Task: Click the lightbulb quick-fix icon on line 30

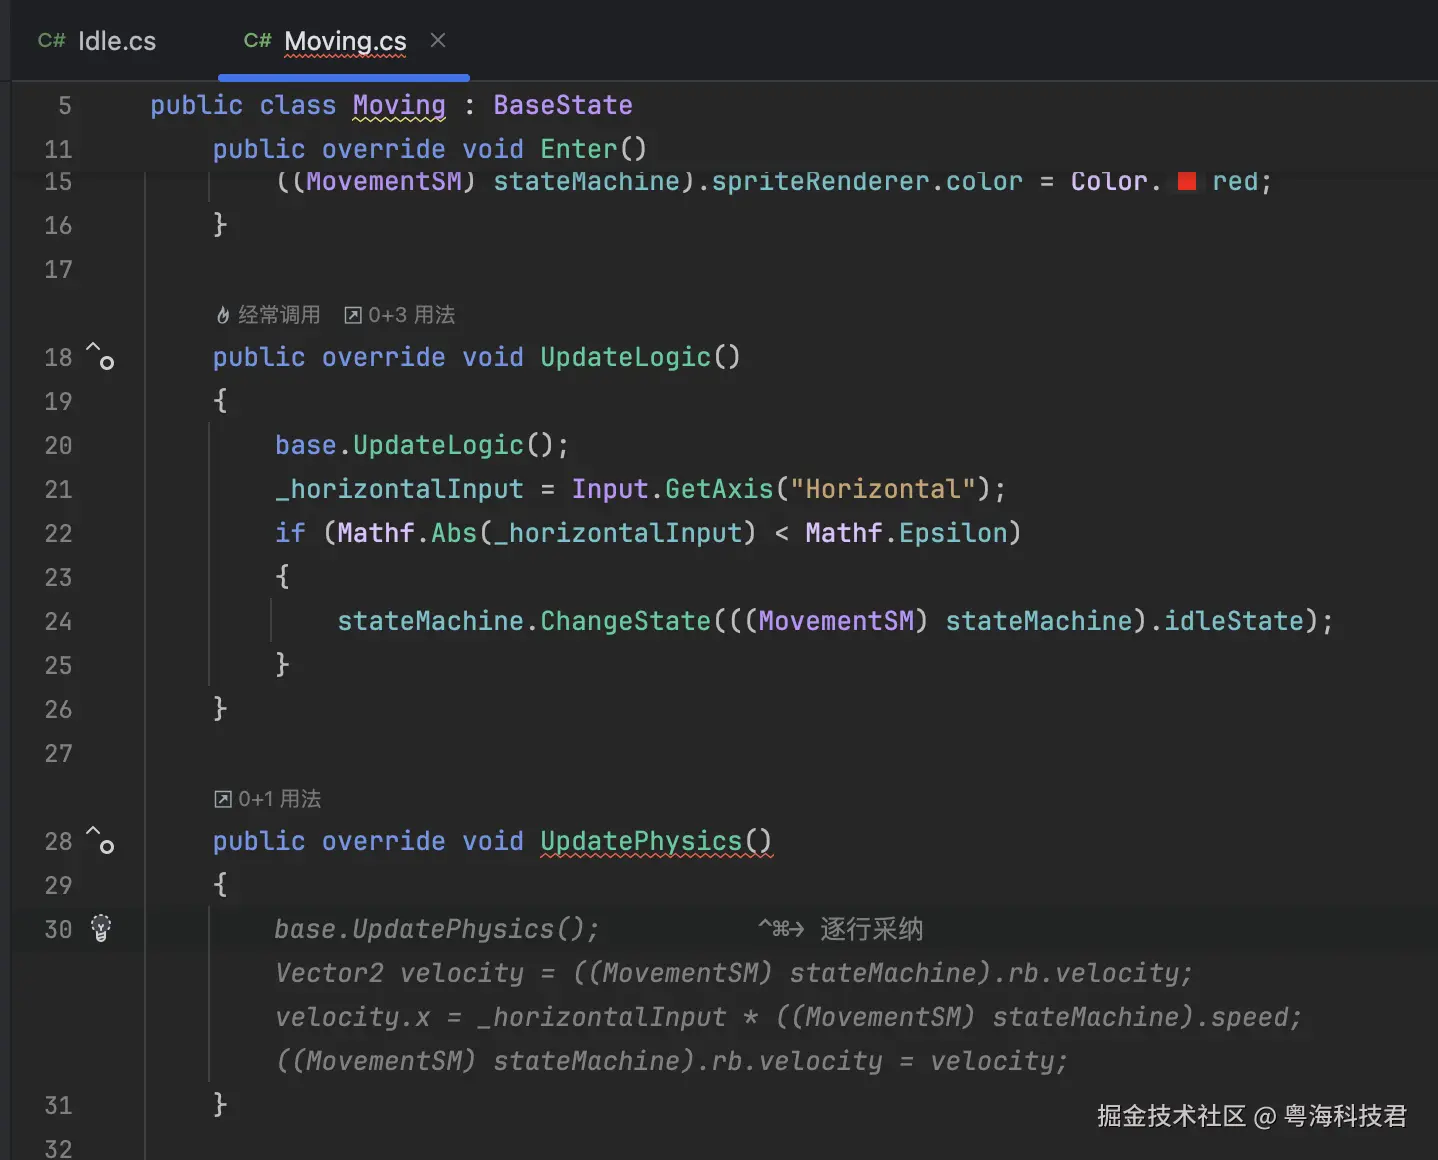Action: [x=101, y=928]
